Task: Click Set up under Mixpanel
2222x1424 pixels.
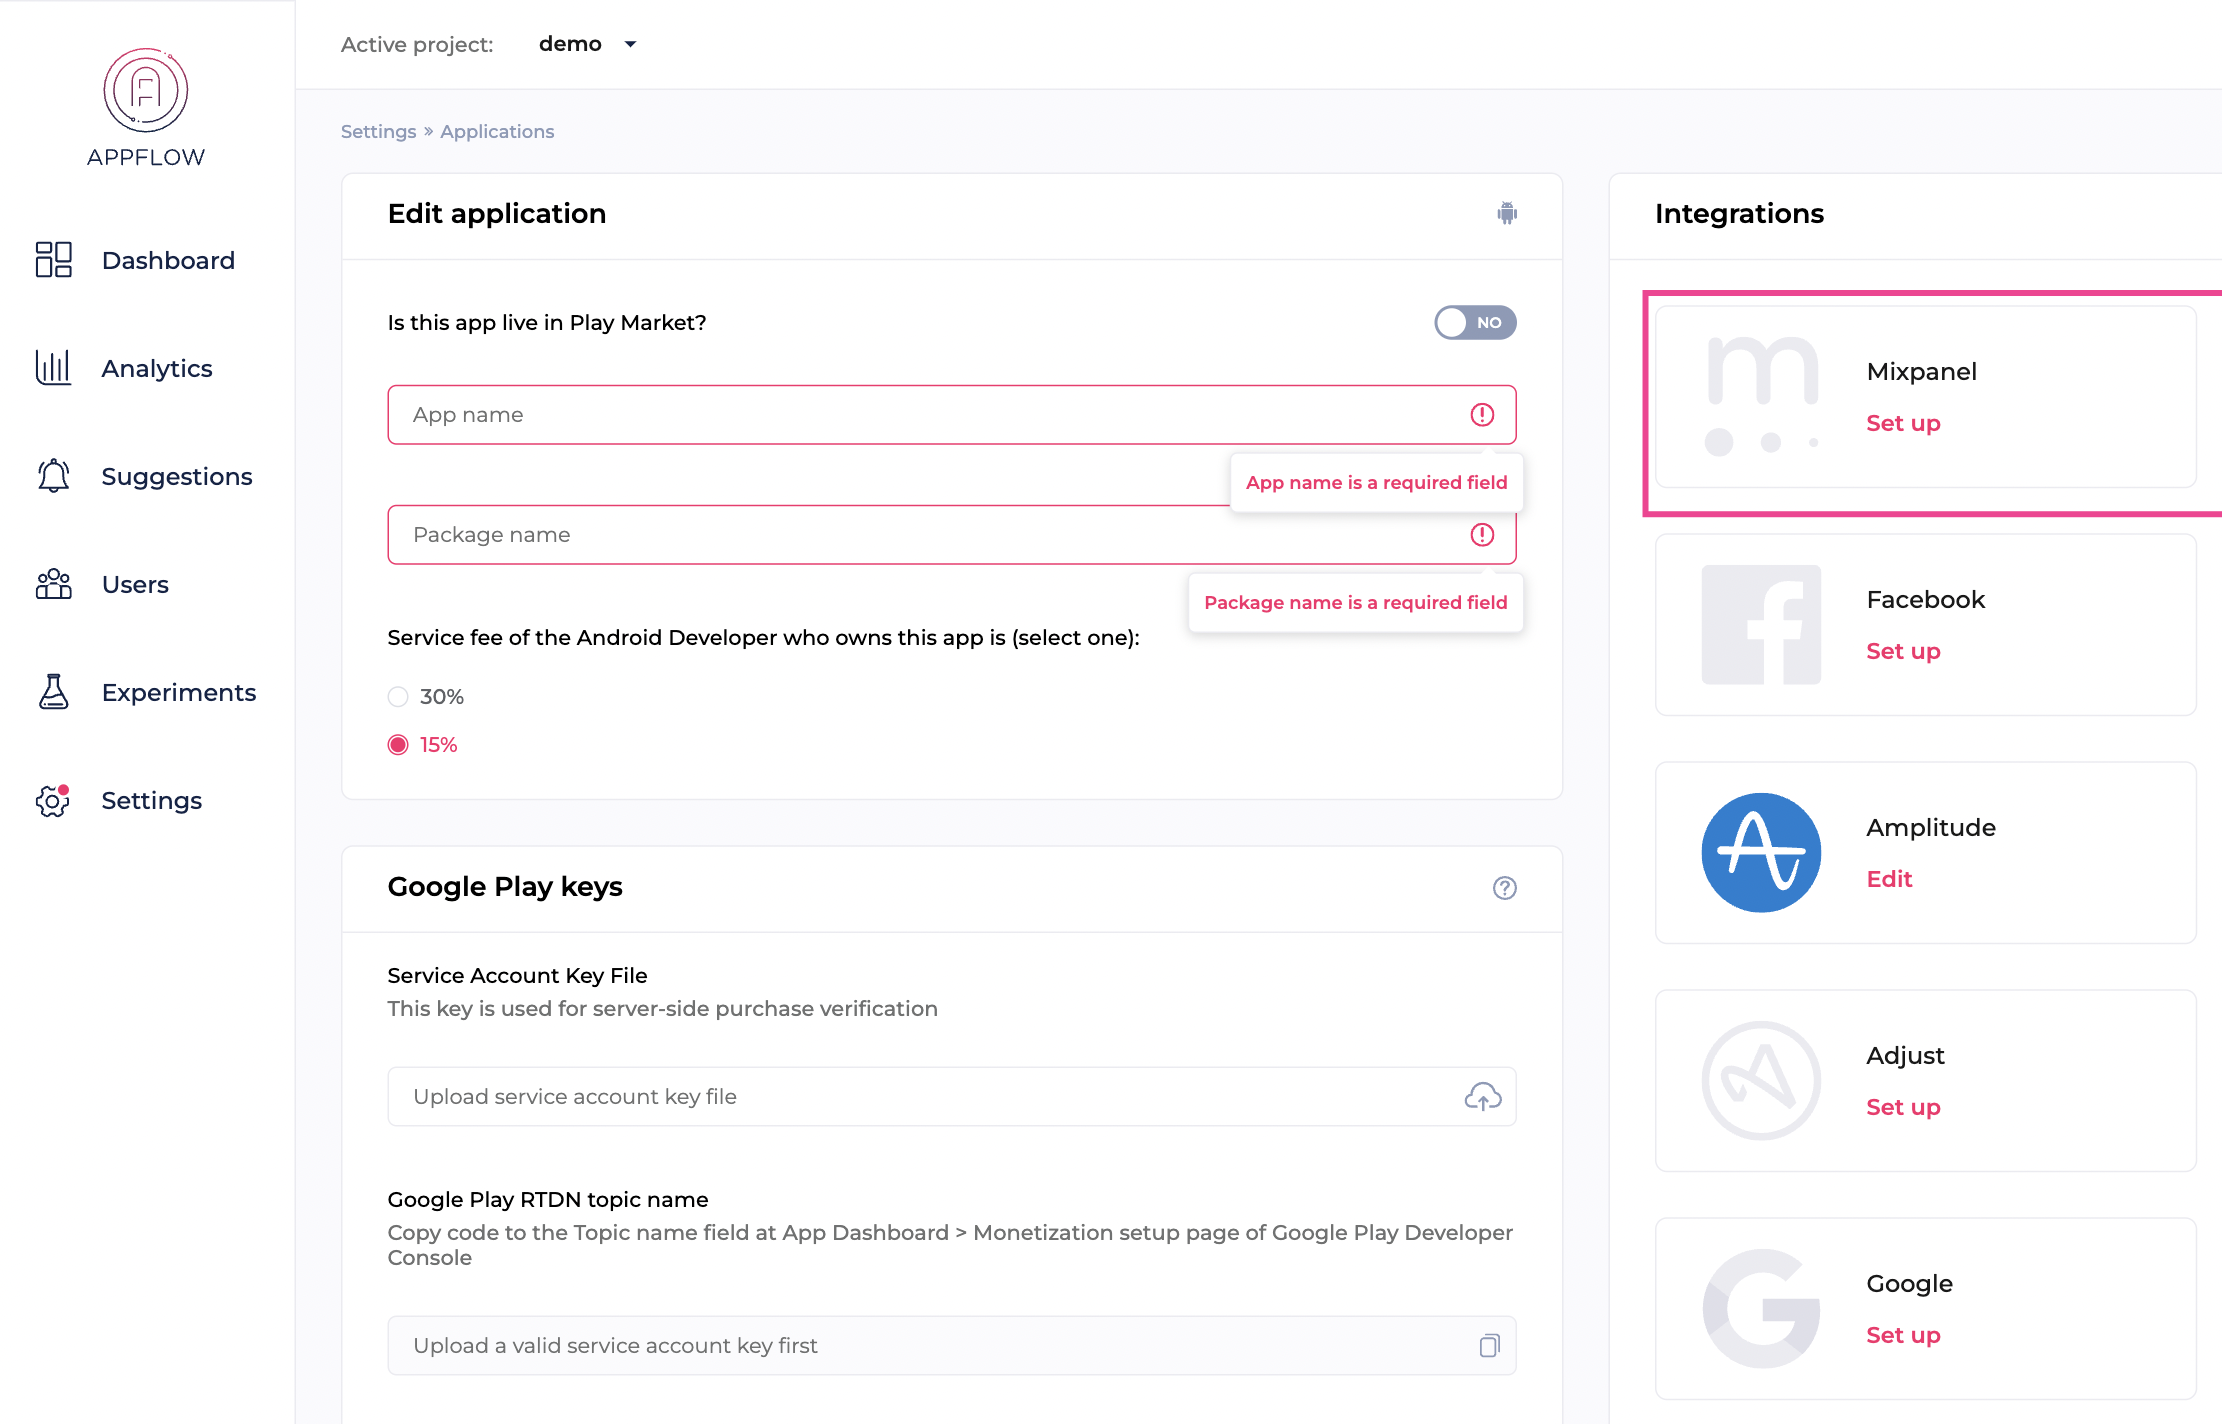Action: [x=1903, y=423]
